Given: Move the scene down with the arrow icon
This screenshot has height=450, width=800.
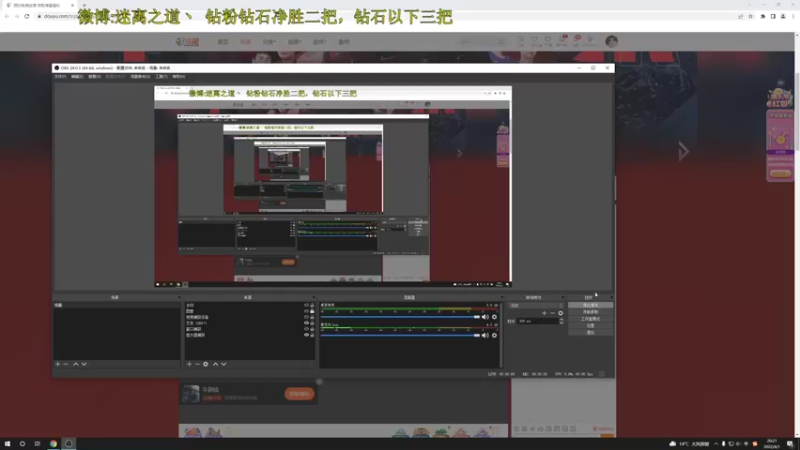Looking at the screenshot, I should pos(84,364).
